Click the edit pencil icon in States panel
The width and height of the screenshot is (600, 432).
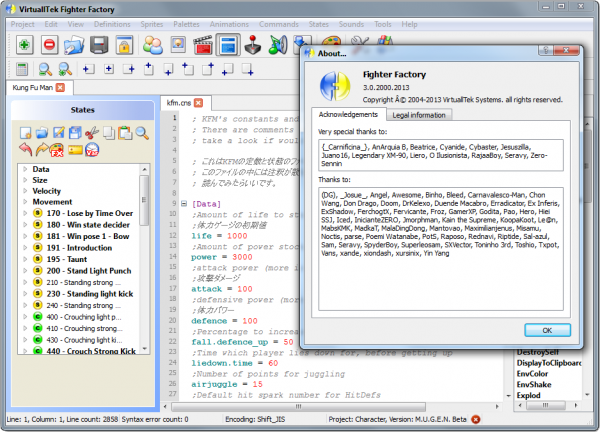(59, 132)
